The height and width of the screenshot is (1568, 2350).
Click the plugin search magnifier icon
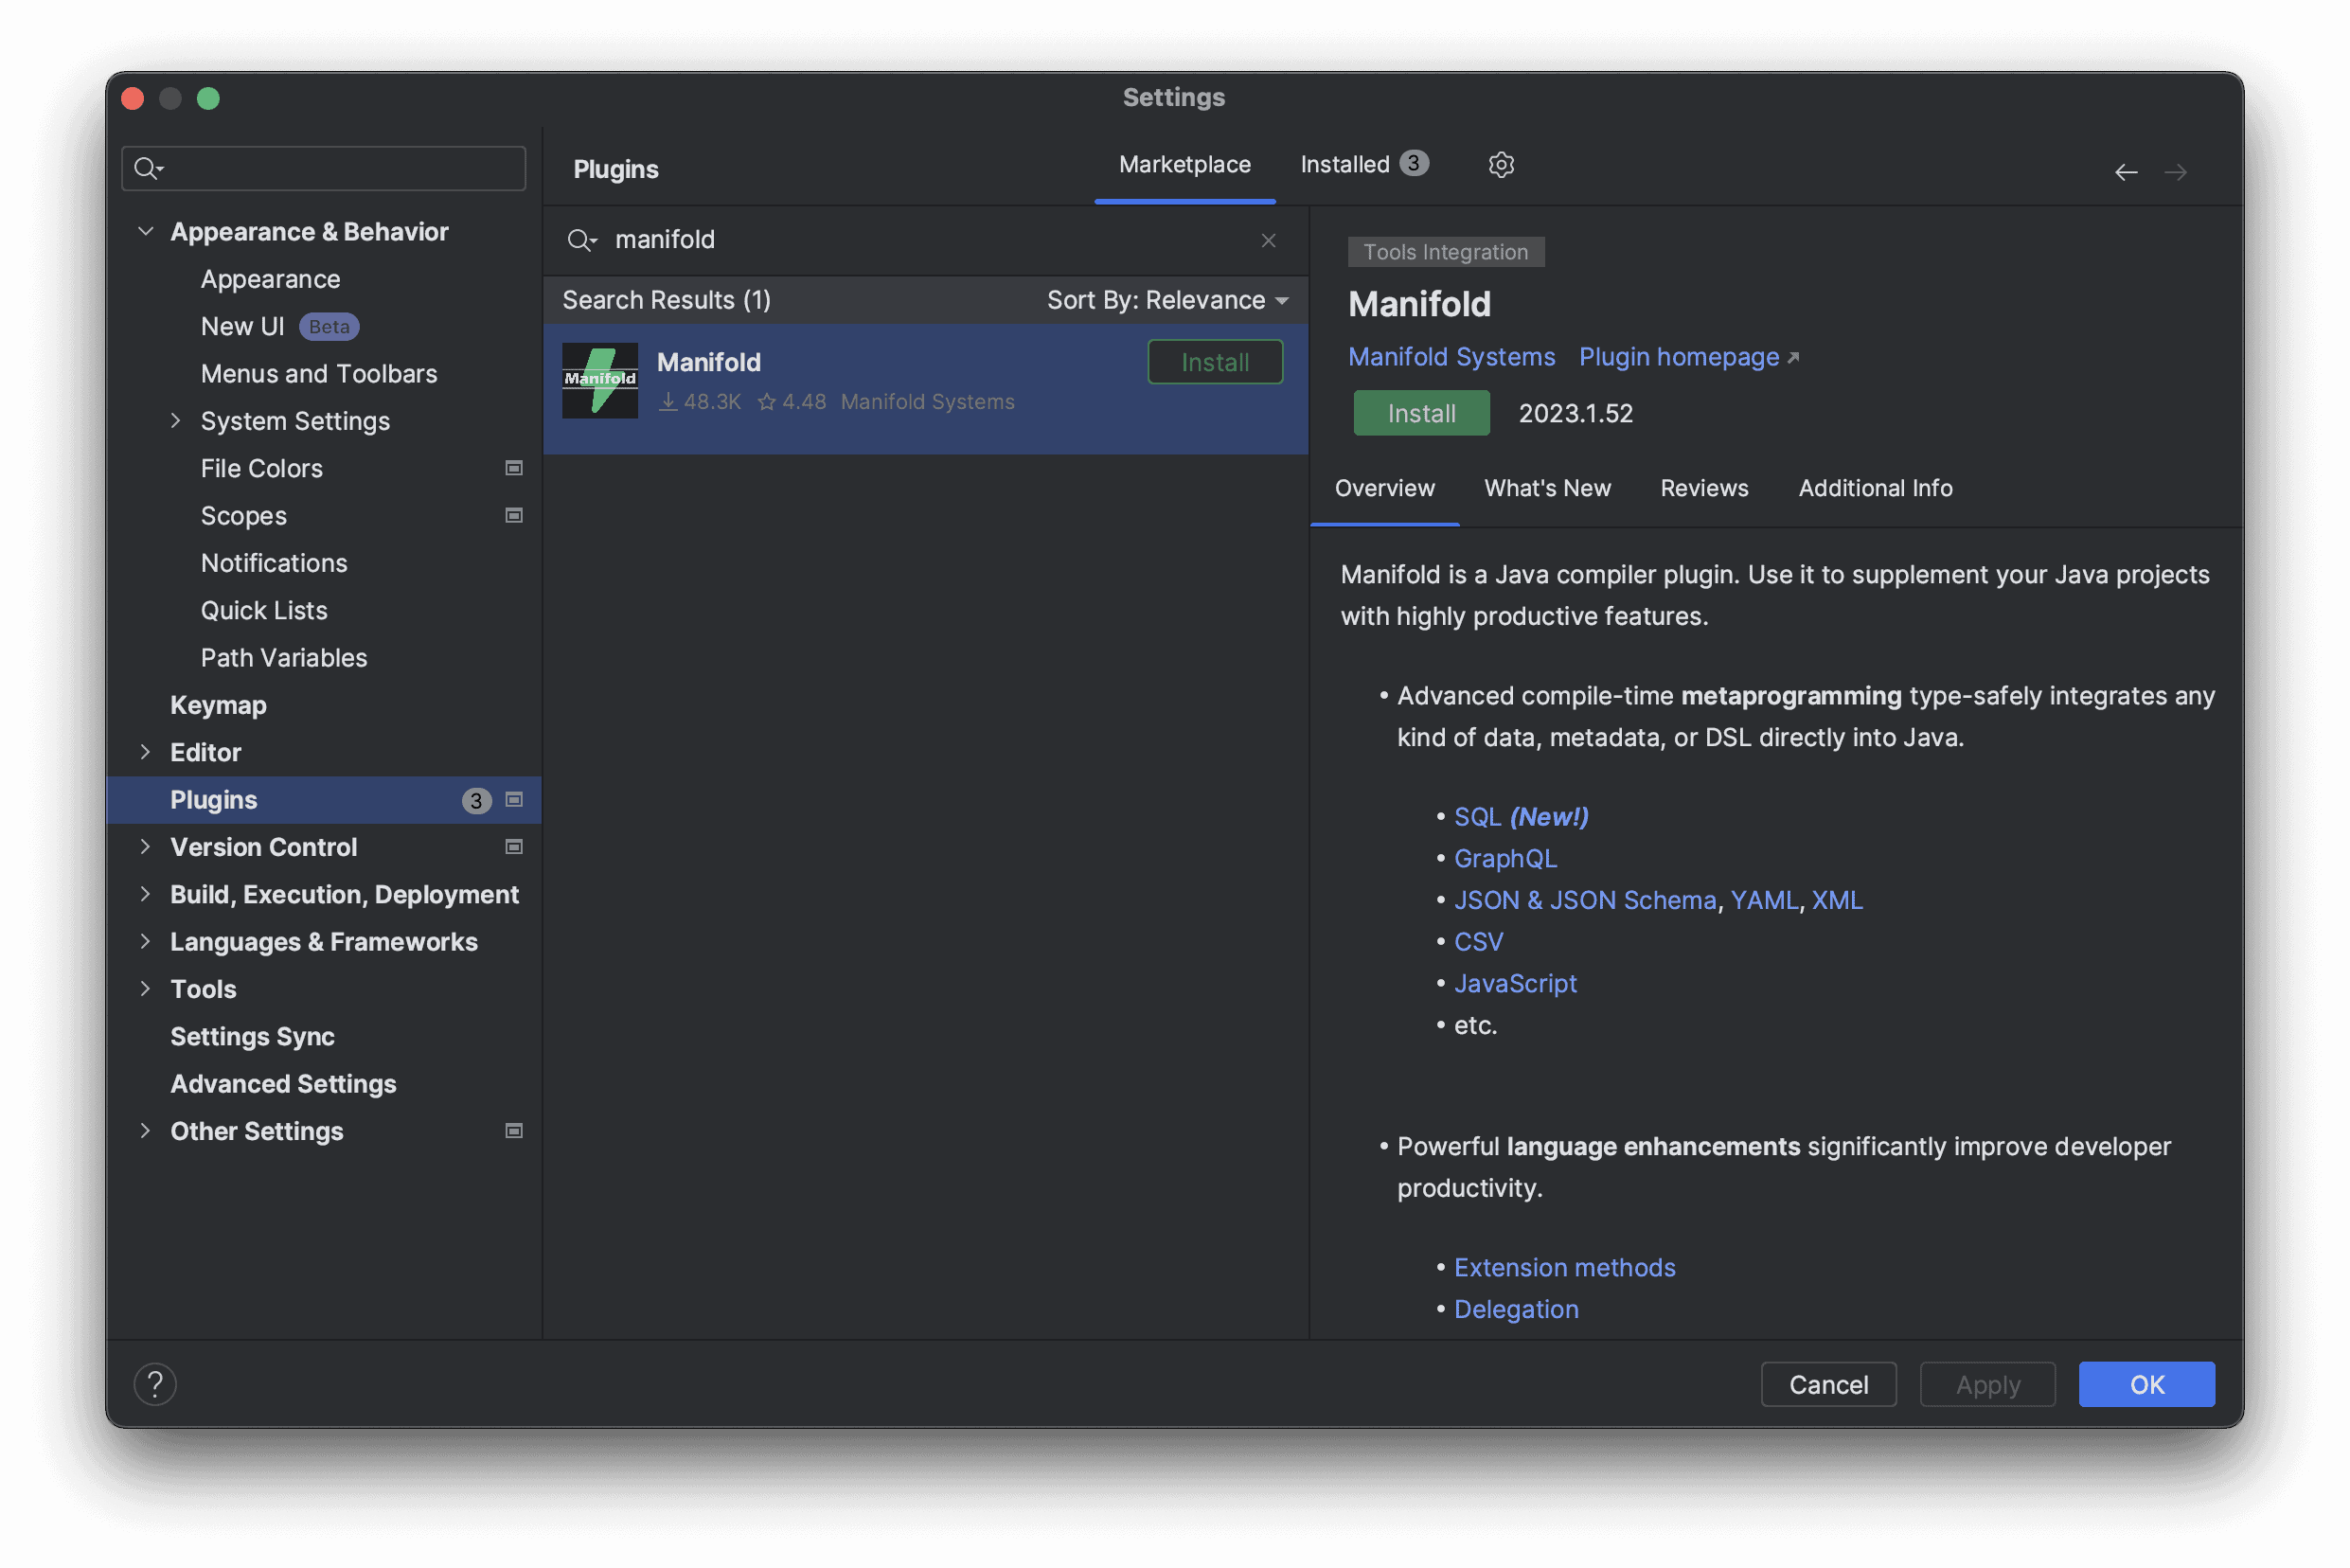pos(581,240)
